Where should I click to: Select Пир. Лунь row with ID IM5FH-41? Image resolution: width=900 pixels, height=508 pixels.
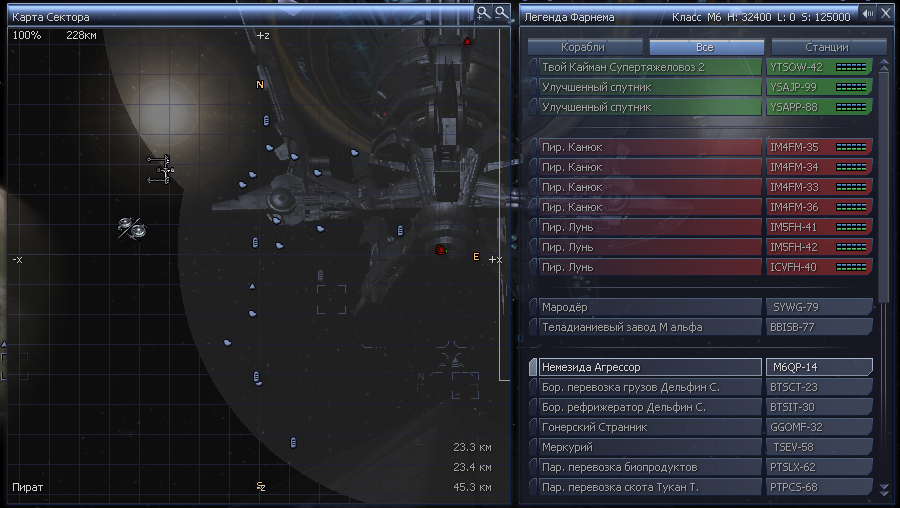pos(650,227)
